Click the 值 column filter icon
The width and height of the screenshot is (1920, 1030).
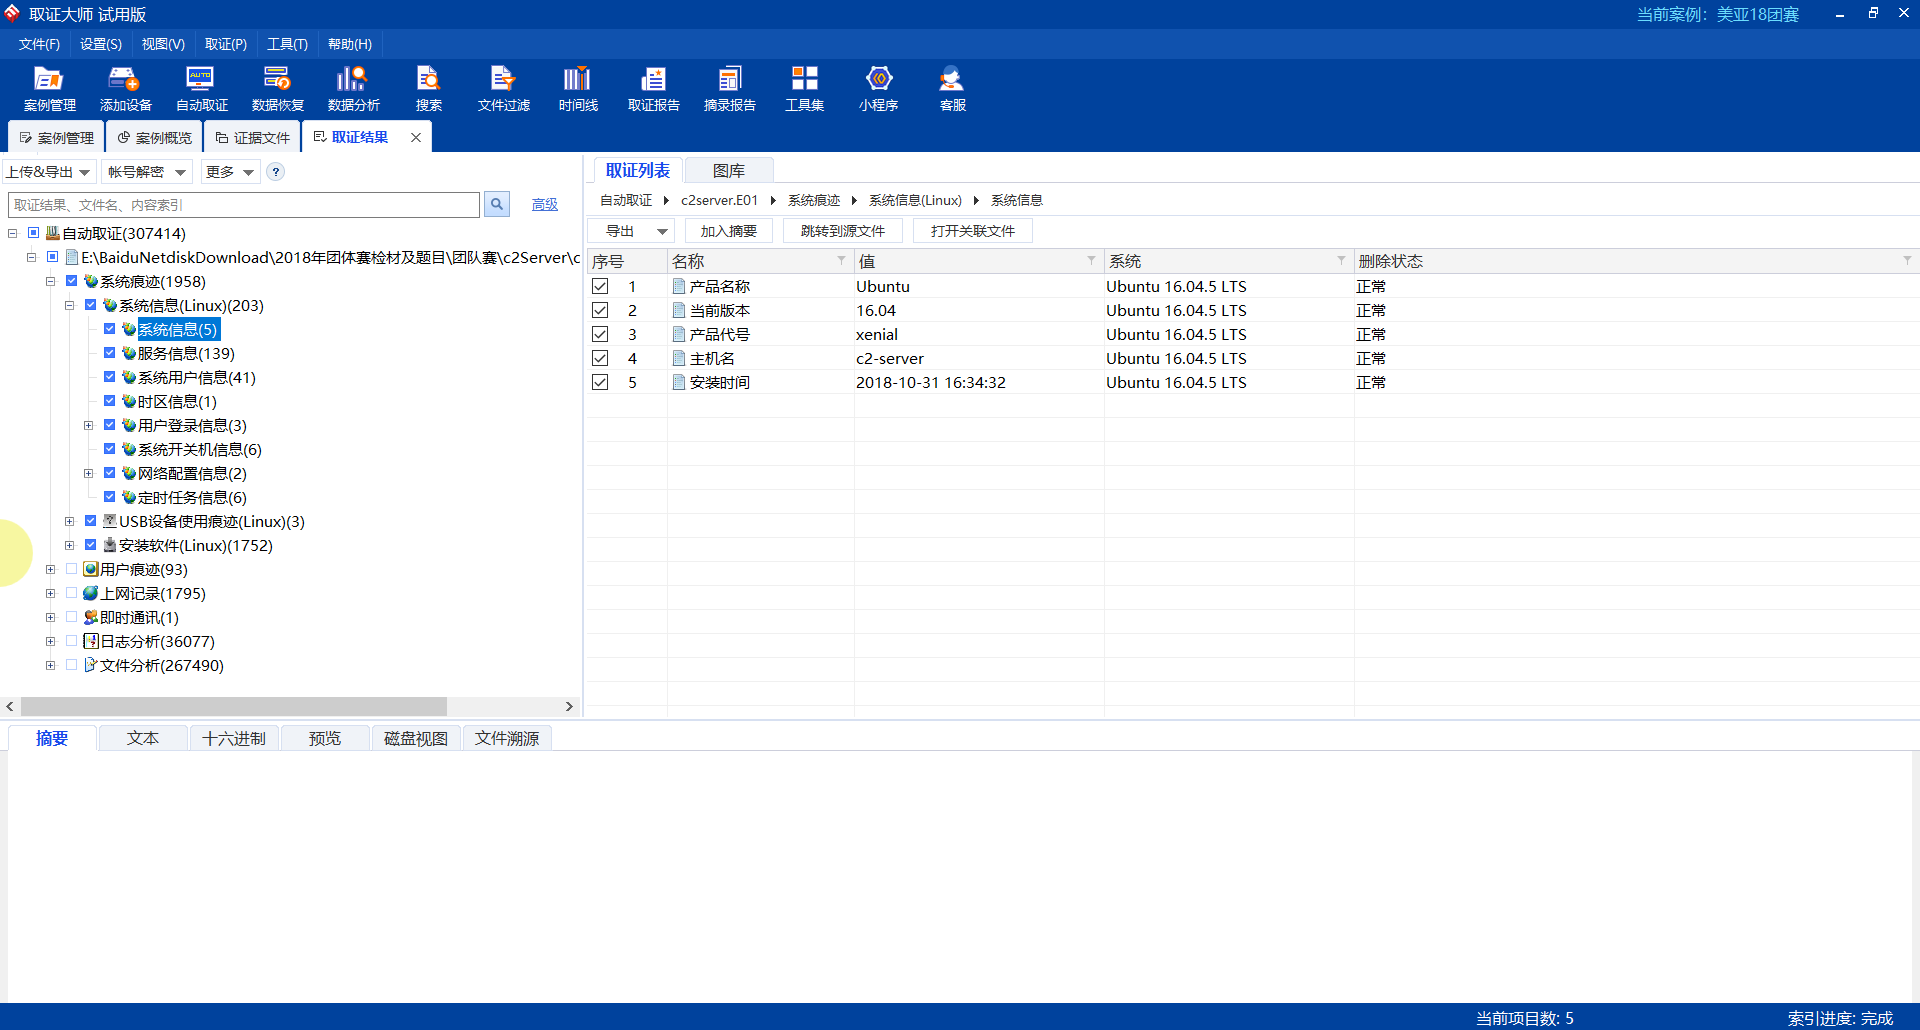pos(1091,260)
